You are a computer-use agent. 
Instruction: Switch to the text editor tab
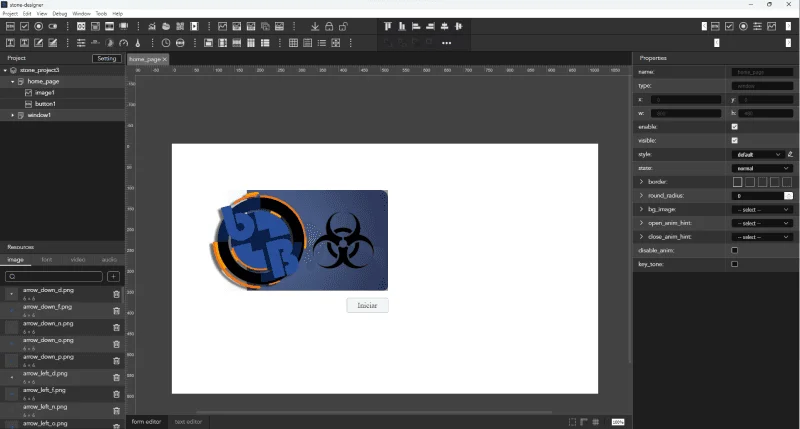[x=188, y=422]
